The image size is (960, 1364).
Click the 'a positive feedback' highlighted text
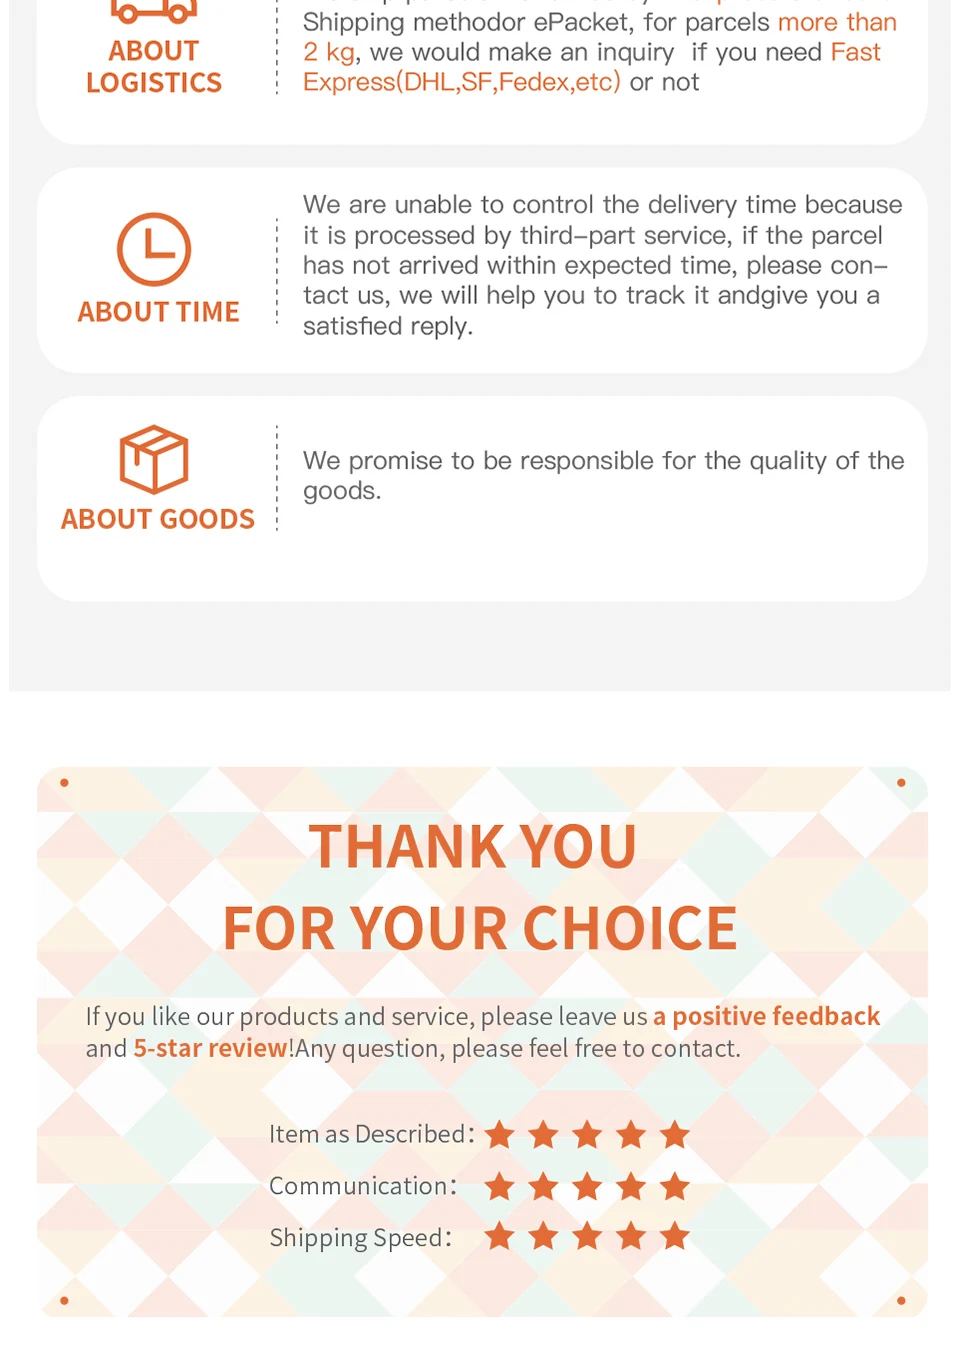pos(766,1016)
